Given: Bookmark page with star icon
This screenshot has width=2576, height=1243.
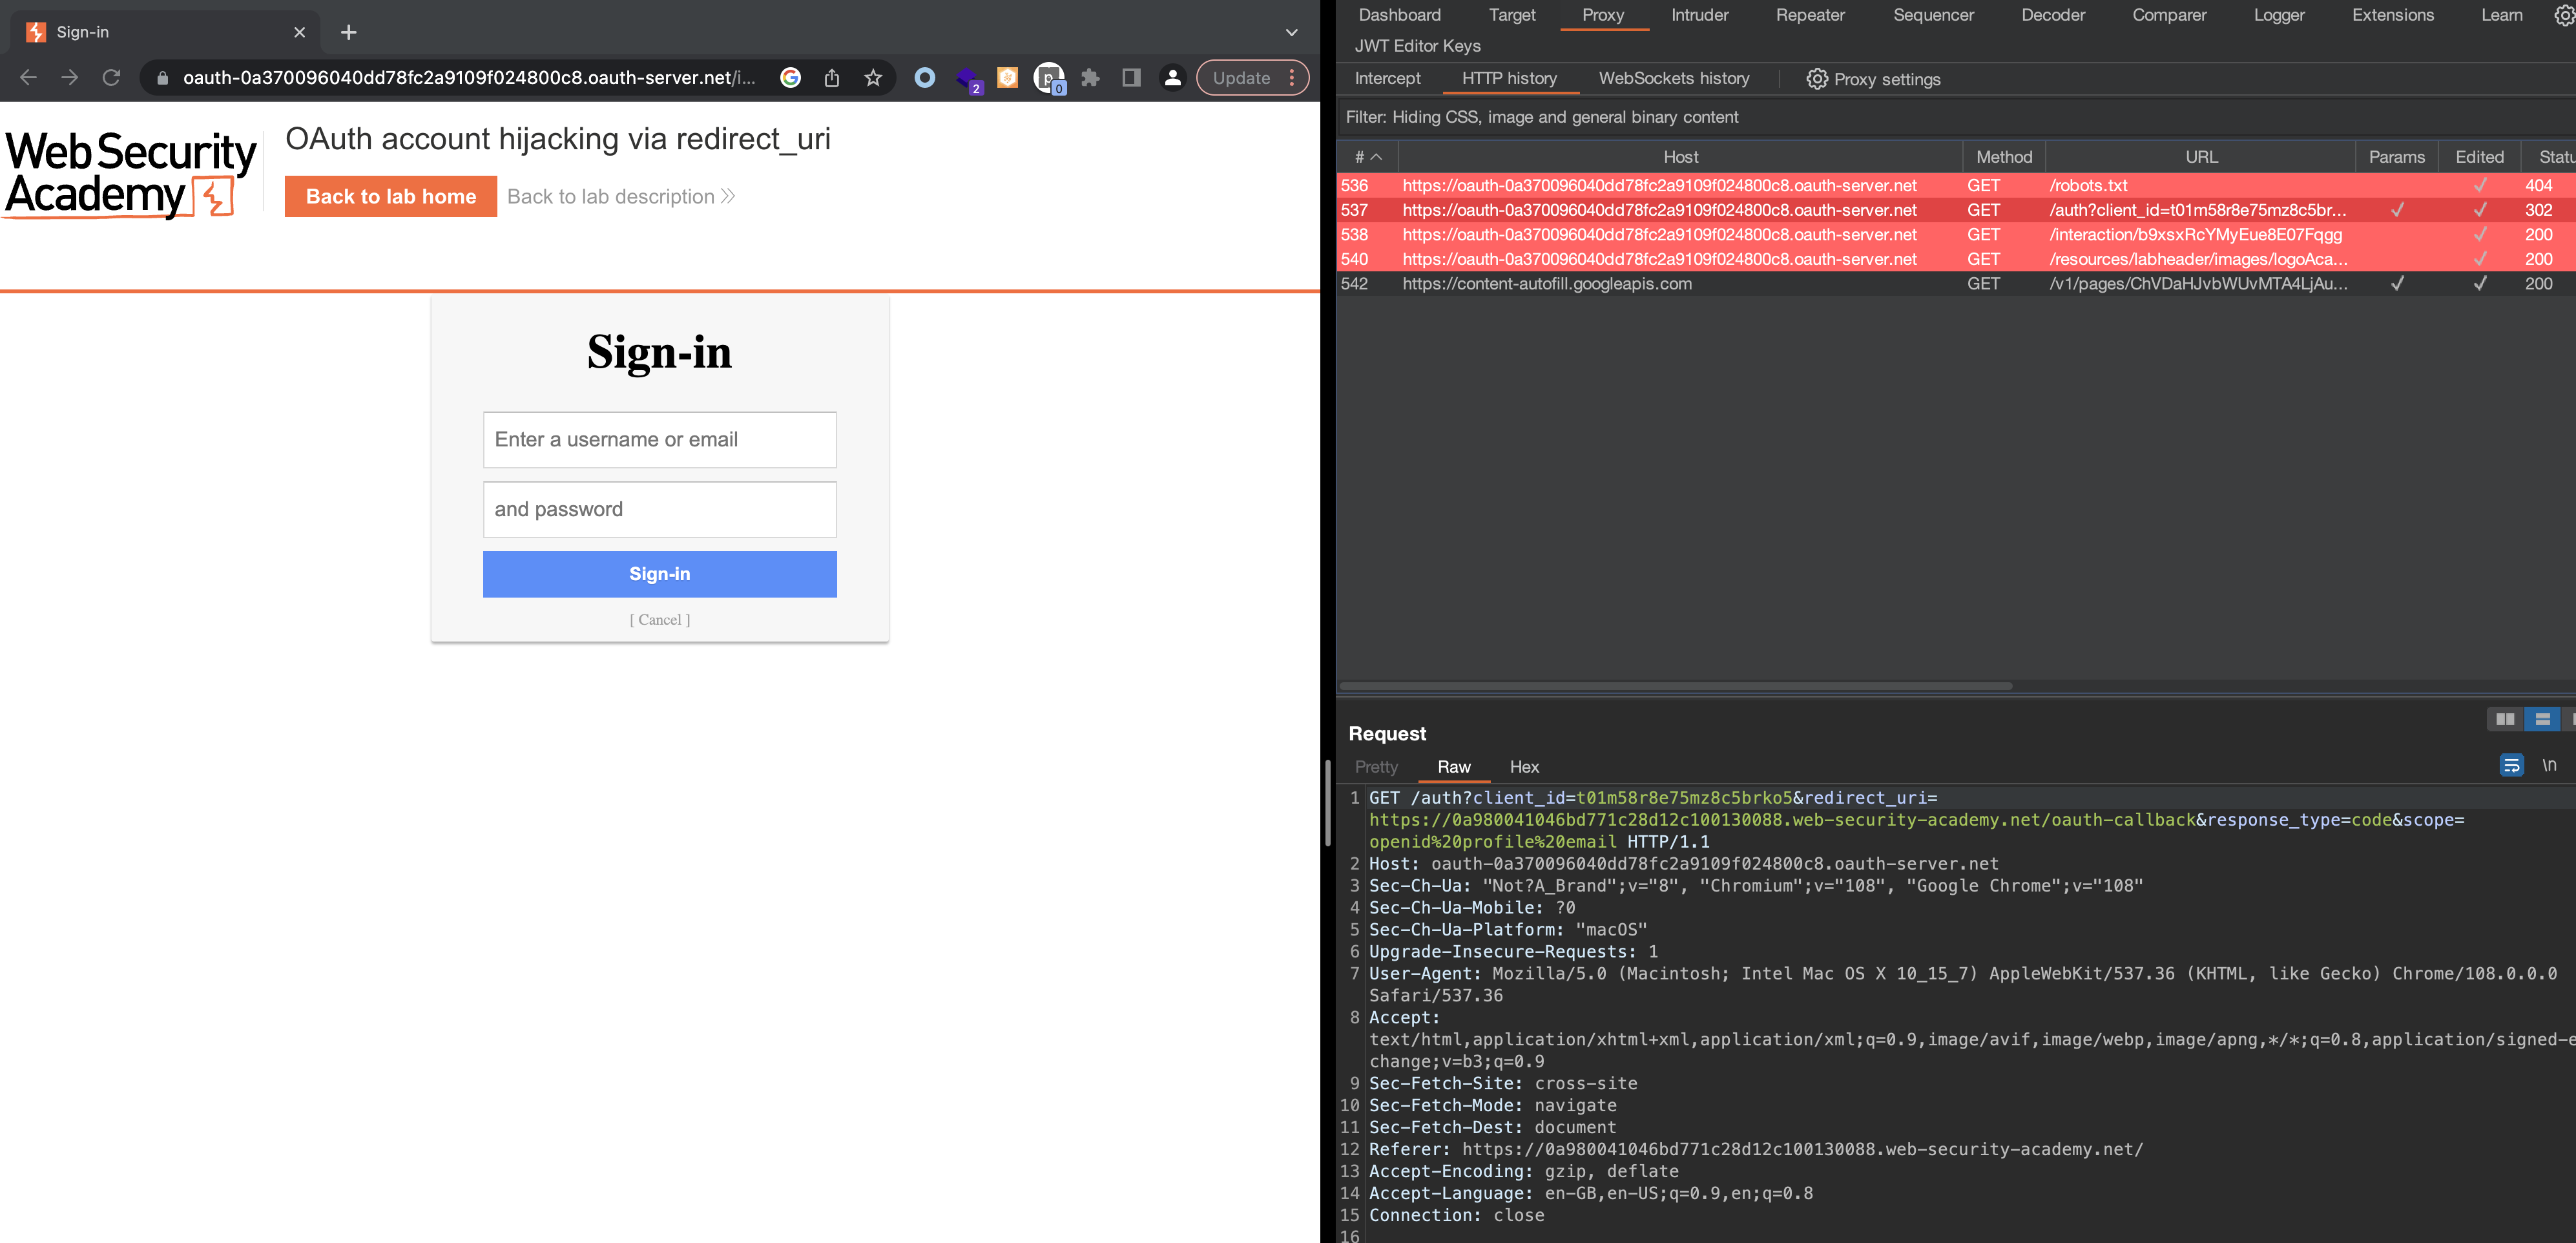Looking at the screenshot, I should [x=873, y=78].
